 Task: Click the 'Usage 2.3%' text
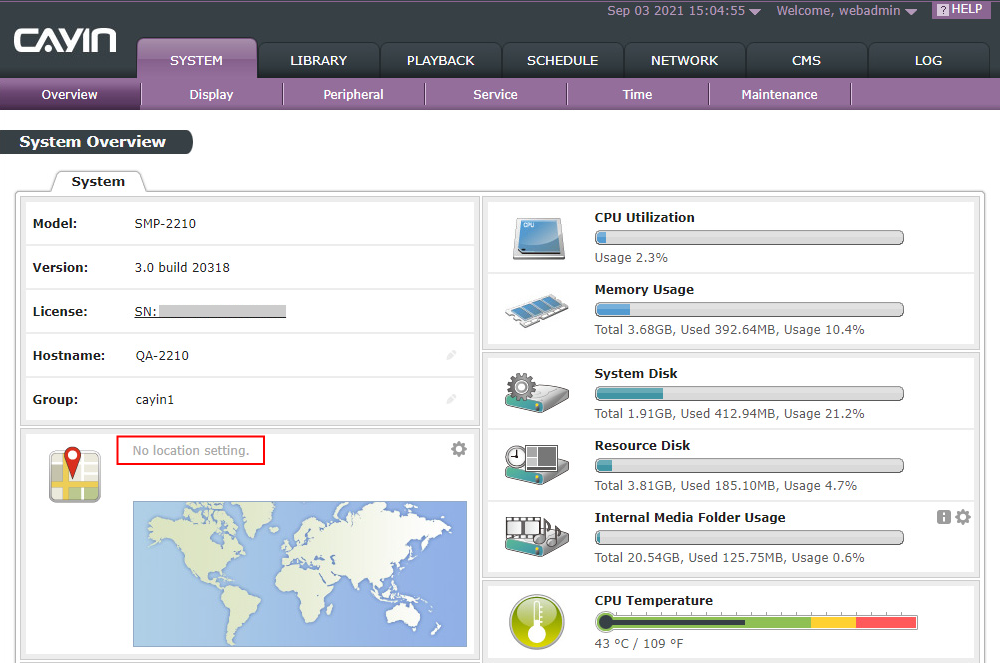(x=631, y=258)
